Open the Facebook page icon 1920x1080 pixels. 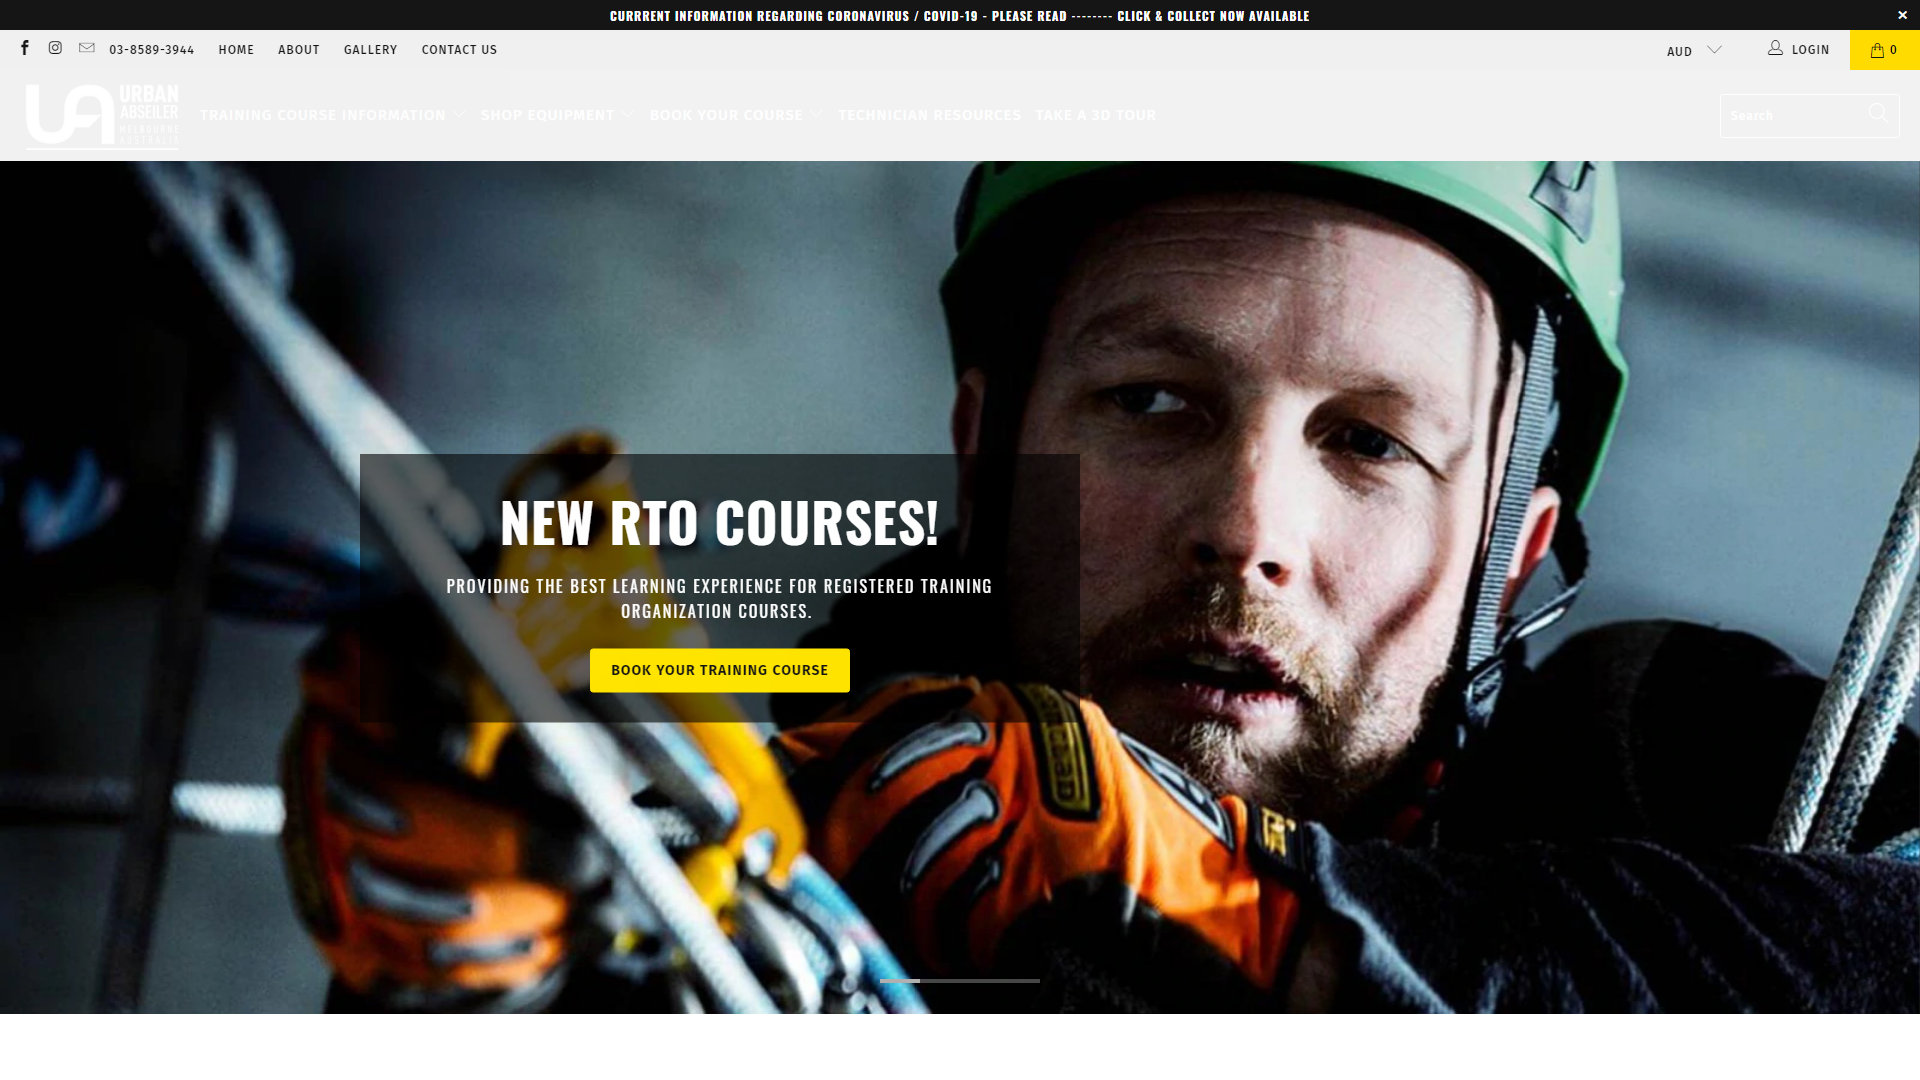click(25, 48)
